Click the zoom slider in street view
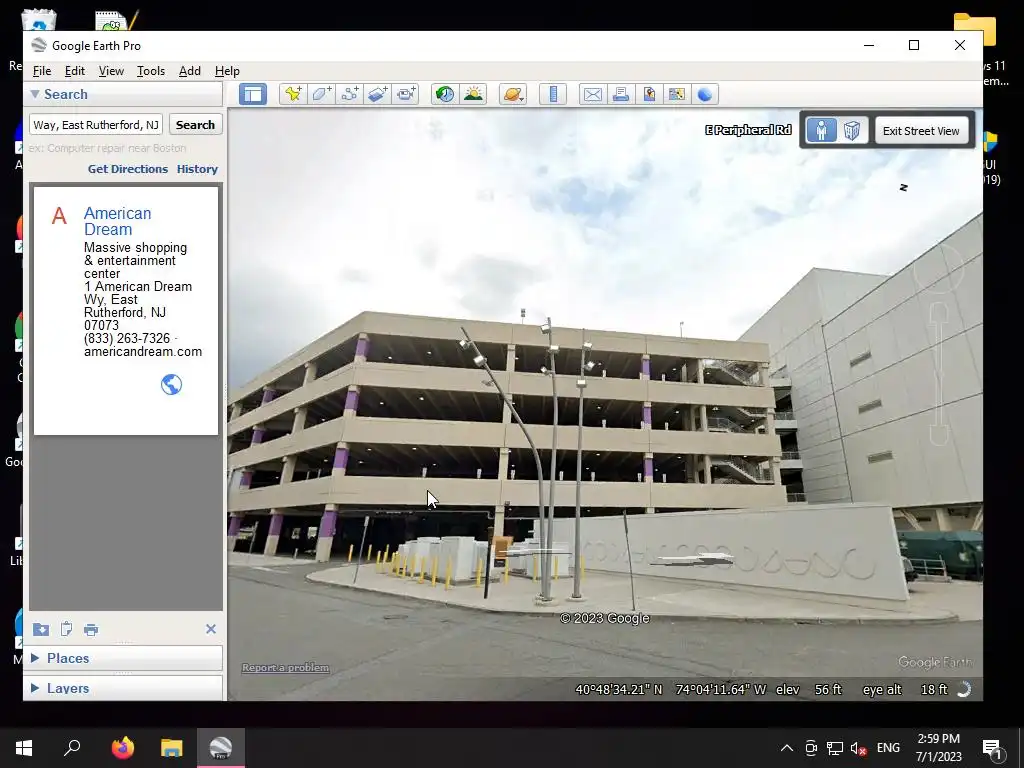The height and width of the screenshot is (768, 1024). pos(938,374)
